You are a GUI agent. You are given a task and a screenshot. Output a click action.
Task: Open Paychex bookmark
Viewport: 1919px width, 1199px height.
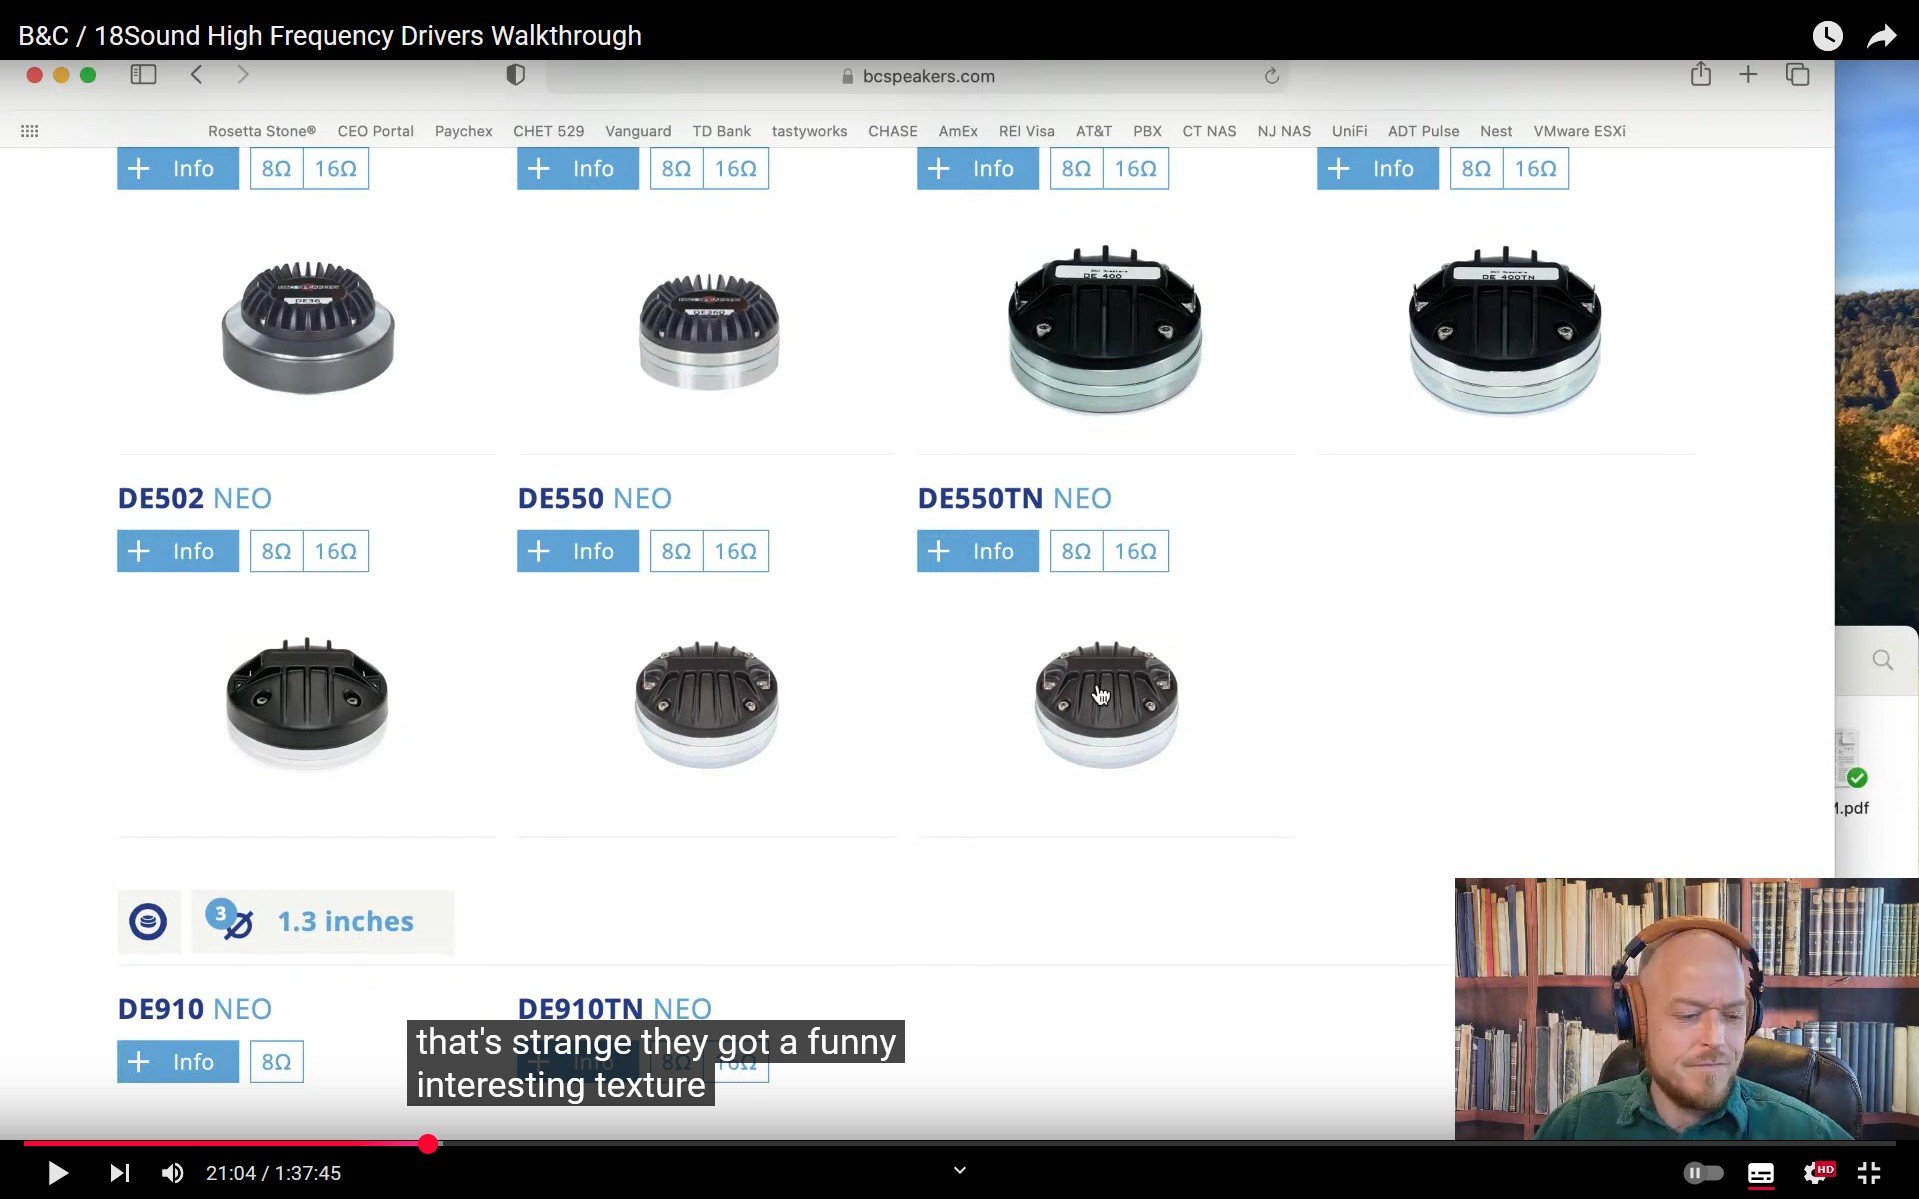[x=463, y=131]
